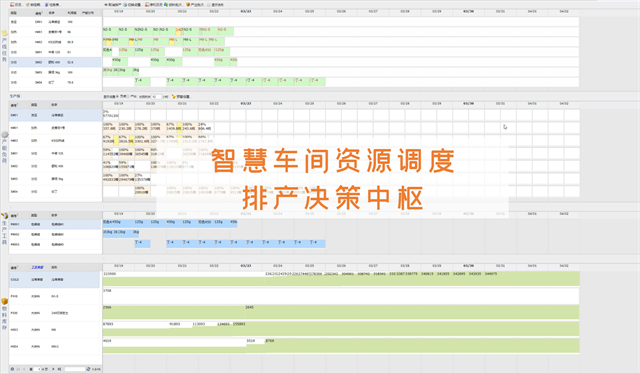Click the 87893 value in H003 inventory row
Image resolution: width=640 pixels, height=374 pixels.
click(x=108, y=324)
